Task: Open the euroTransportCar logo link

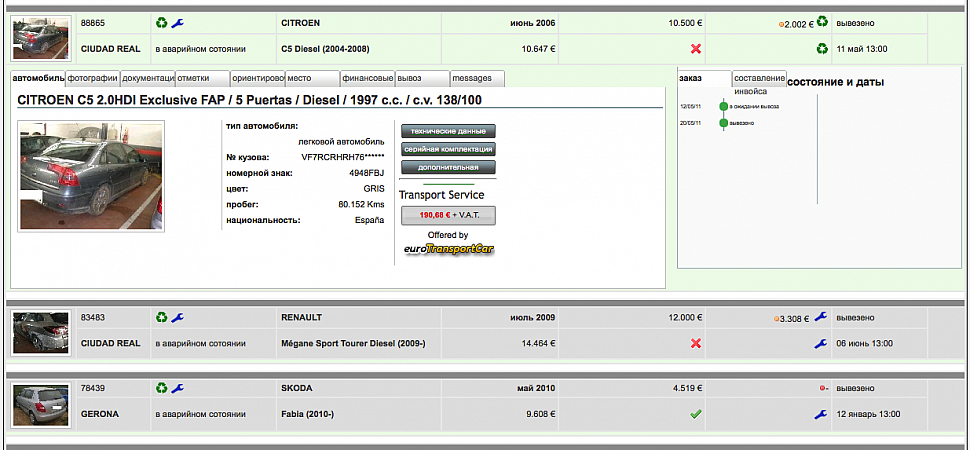Action: click(449, 249)
